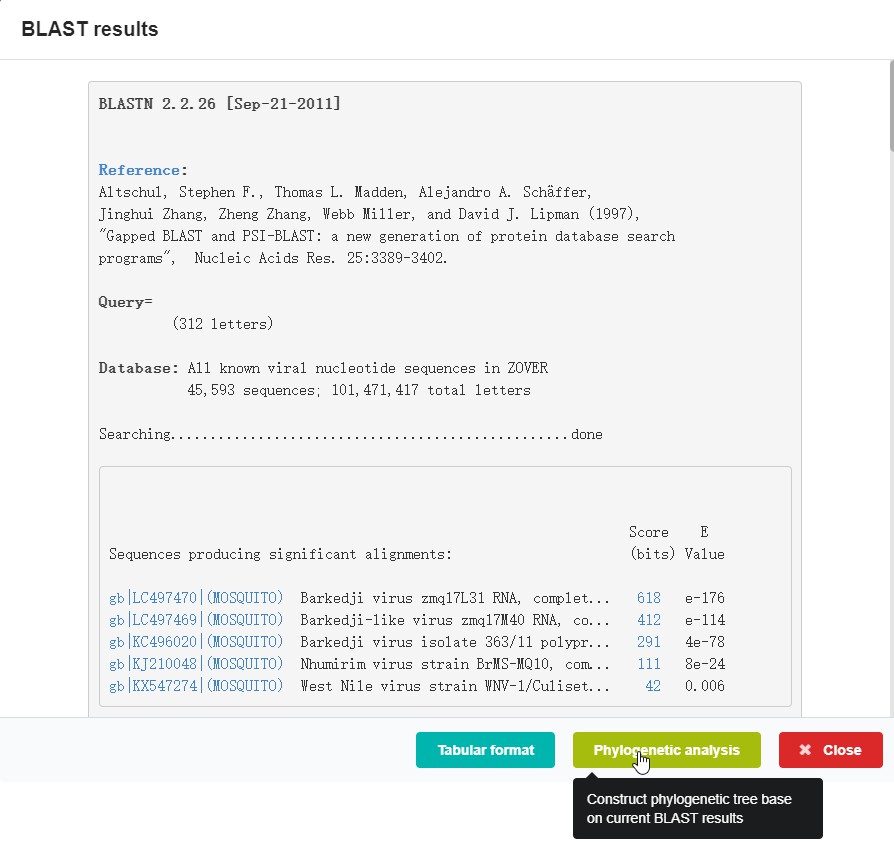894x848 pixels.
Task: Click MOSQUITO host tag beside KC496020
Action: tap(245, 642)
